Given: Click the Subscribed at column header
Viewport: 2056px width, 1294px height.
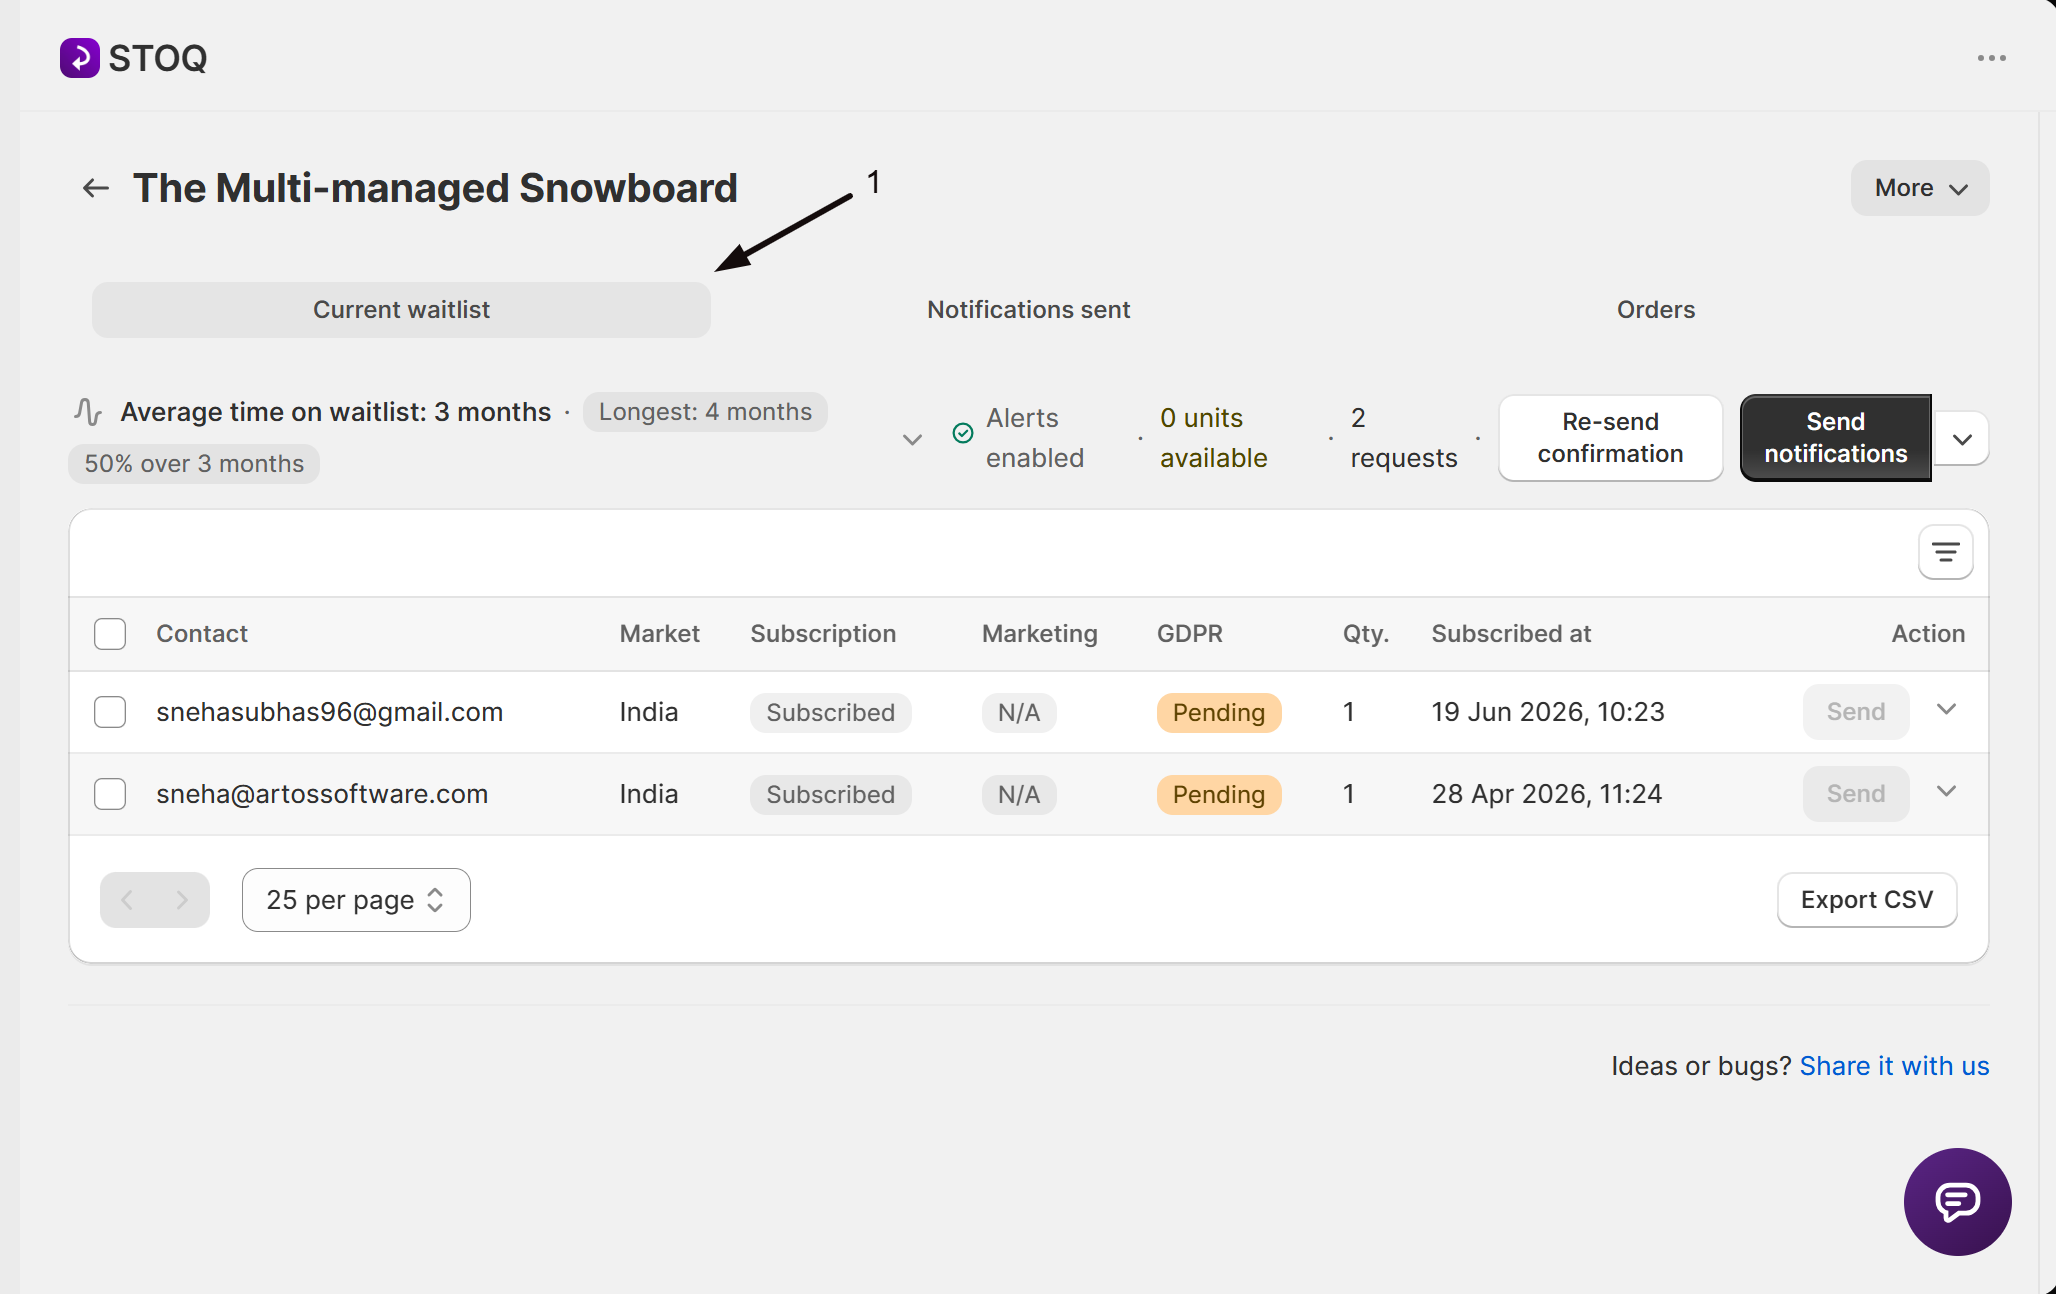Looking at the screenshot, I should coord(1511,634).
